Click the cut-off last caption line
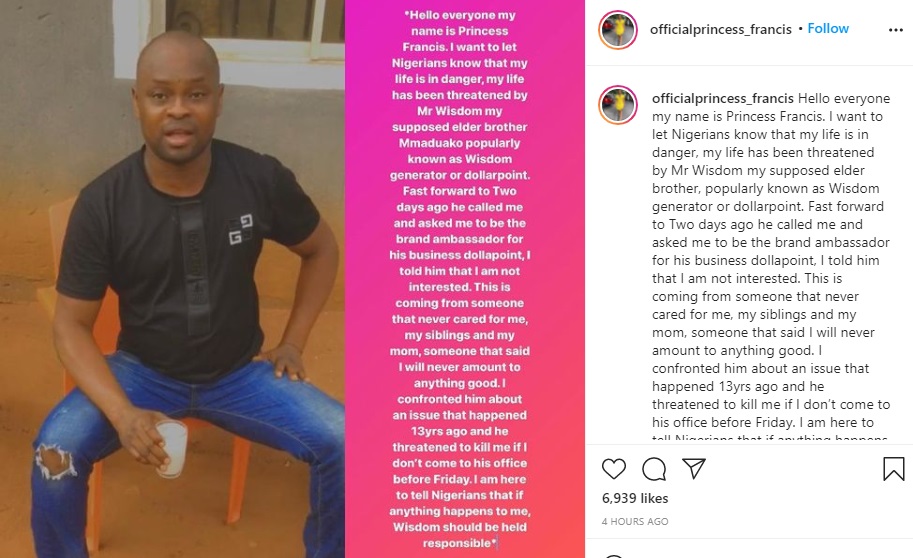 [x=770, y=437]
